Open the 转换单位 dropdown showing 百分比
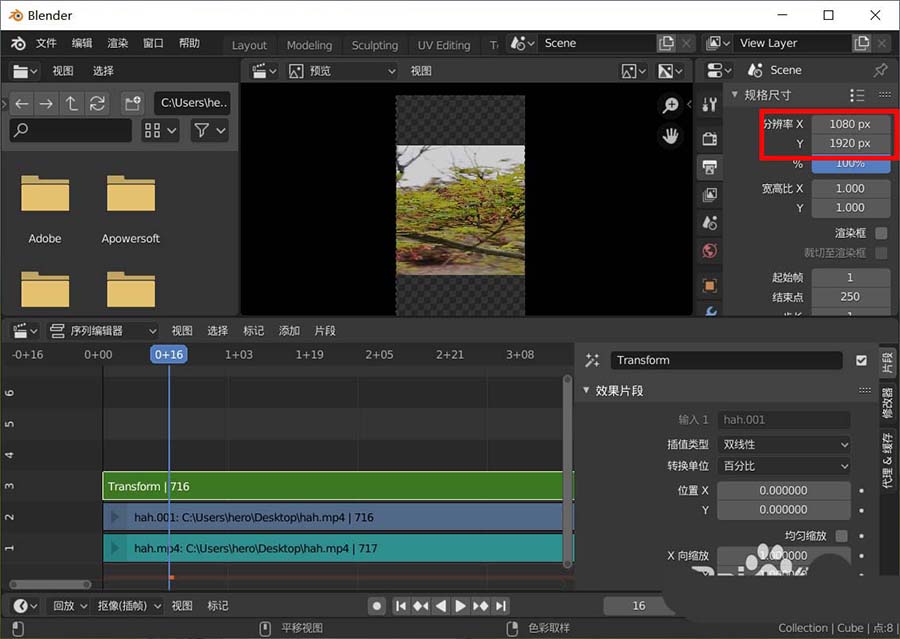 click(x=784, y=466)
